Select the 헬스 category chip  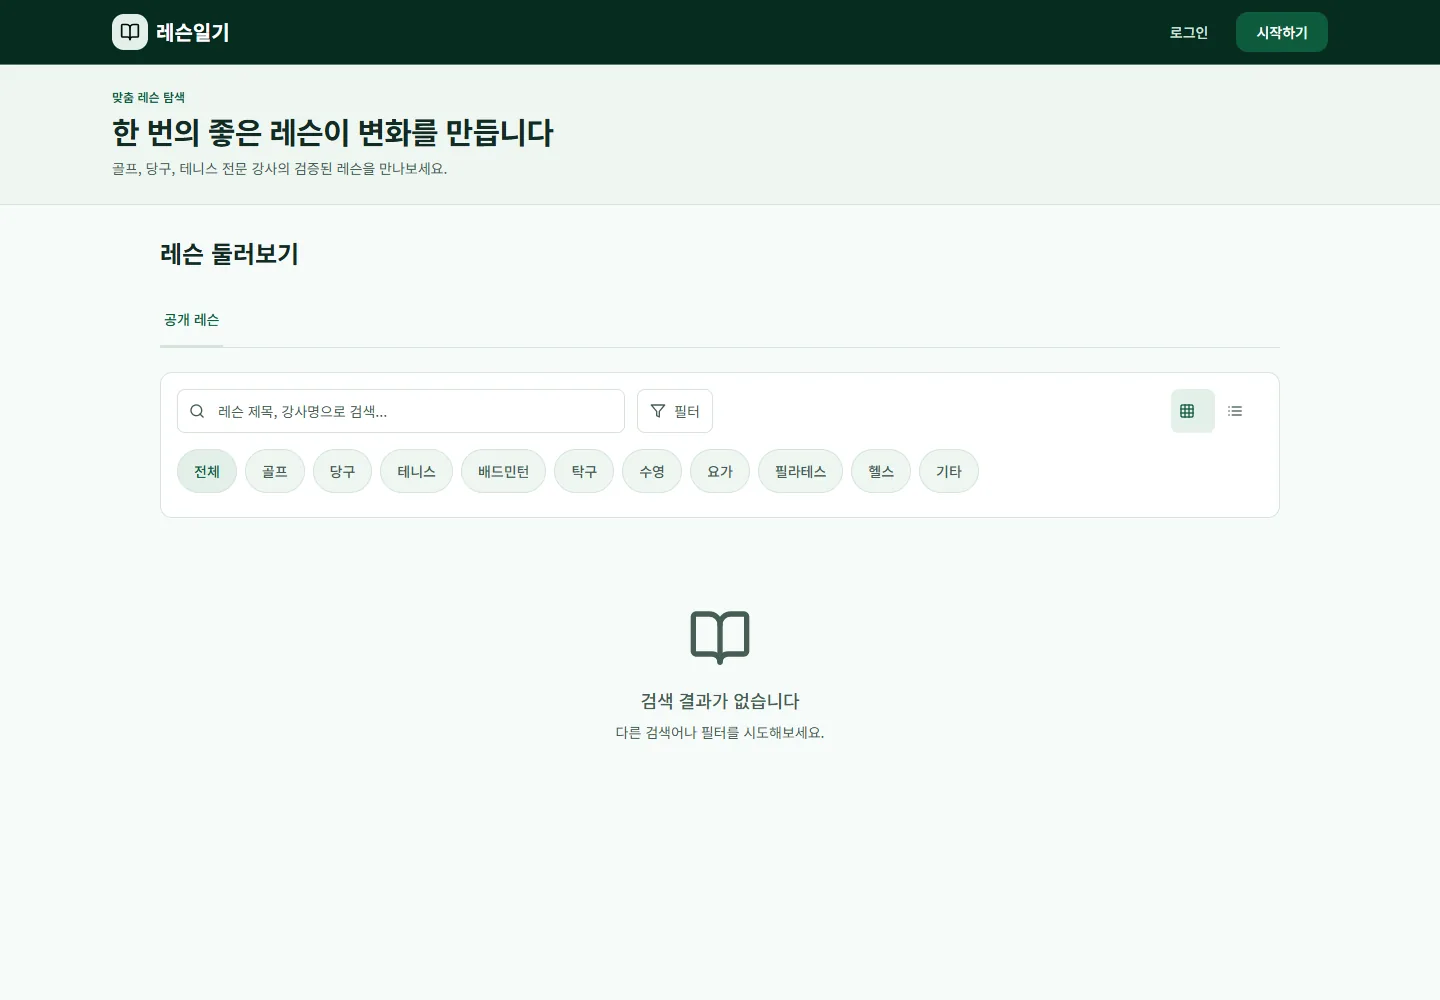[881, 471]
